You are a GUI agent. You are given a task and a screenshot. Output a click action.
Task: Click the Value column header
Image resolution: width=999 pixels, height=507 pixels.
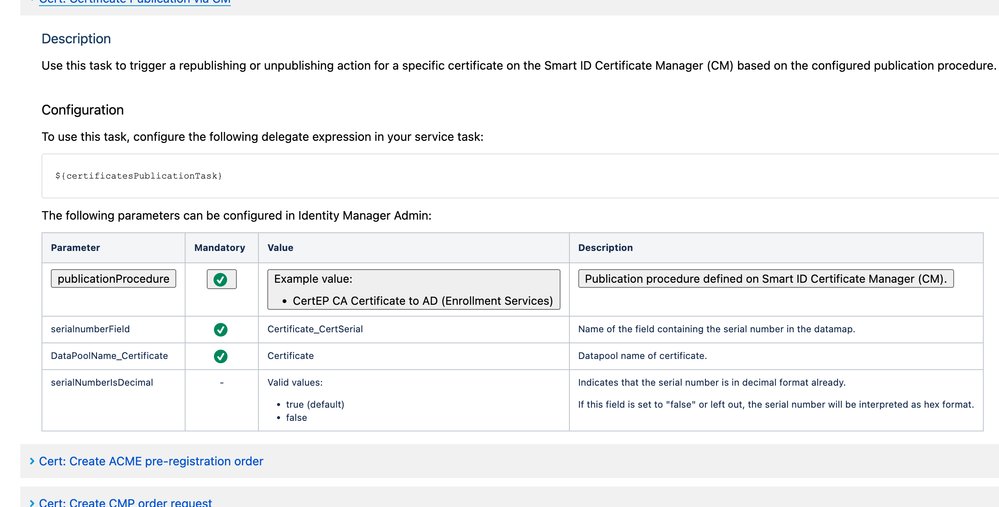[x=280, y=248]
